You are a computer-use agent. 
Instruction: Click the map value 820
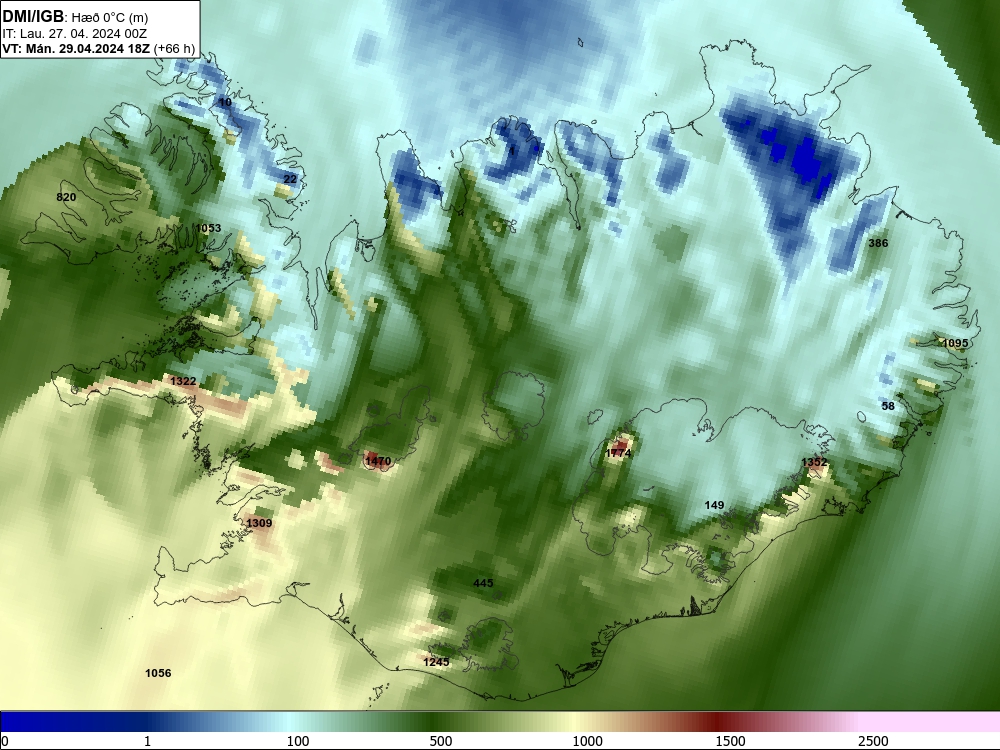(x=66, y=197)
